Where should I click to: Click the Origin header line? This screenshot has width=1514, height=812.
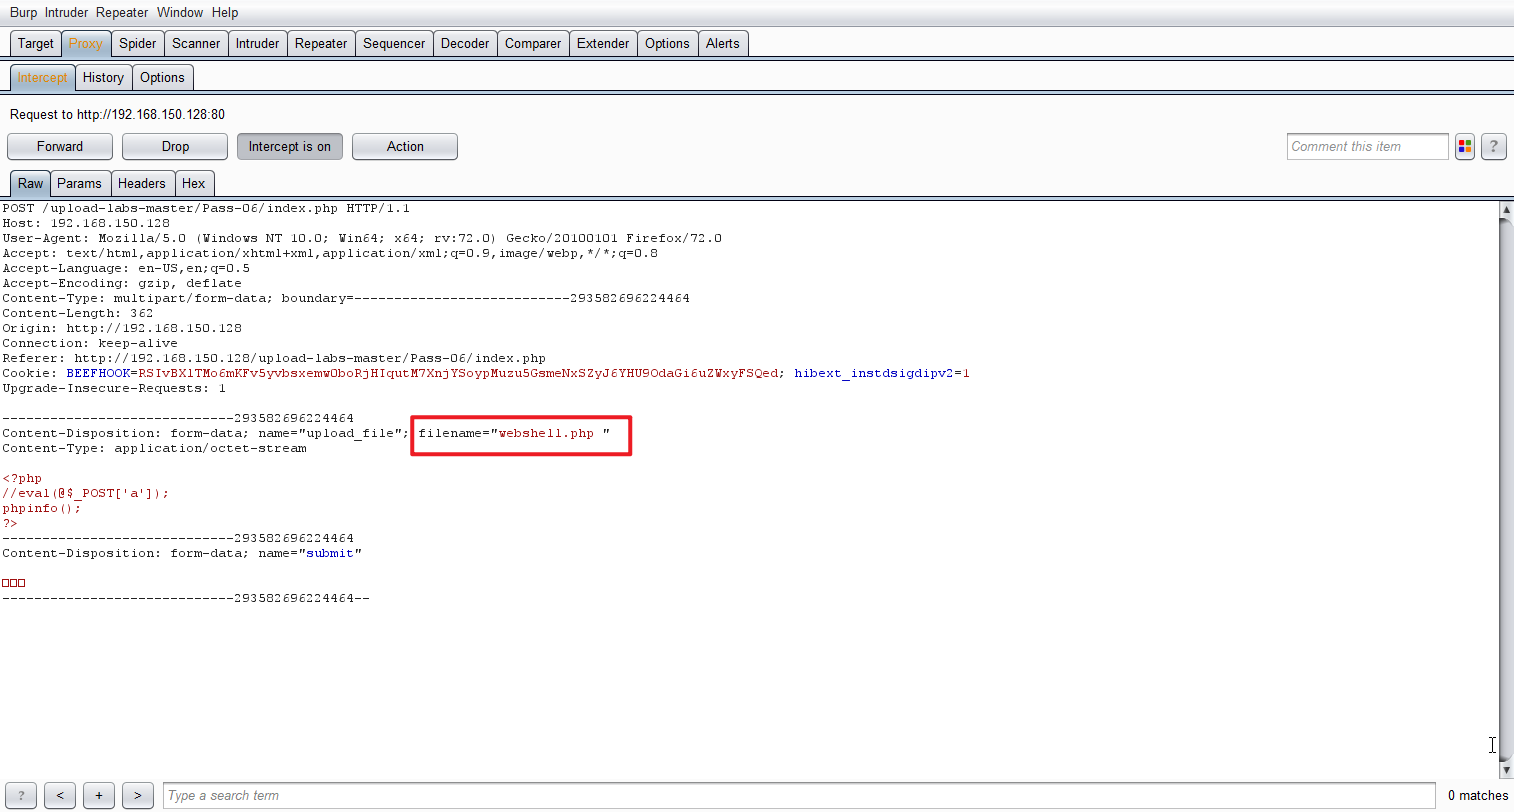122,328
